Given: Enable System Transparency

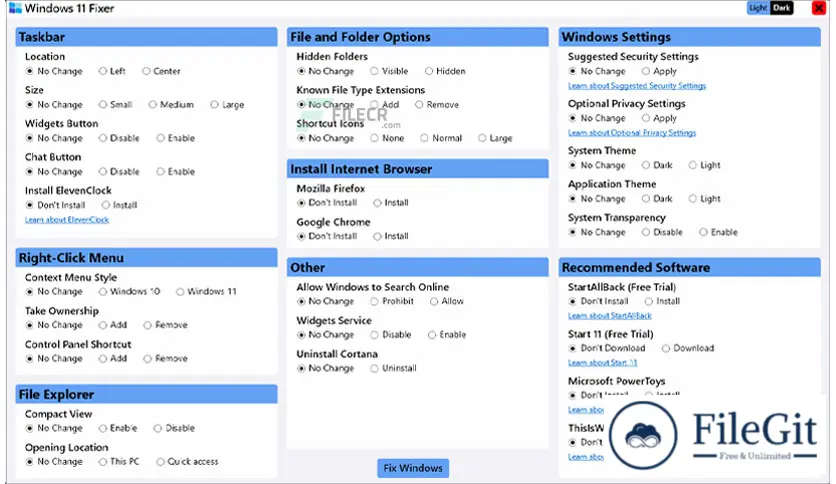Looking at the screenshot, I should [719, 232].
